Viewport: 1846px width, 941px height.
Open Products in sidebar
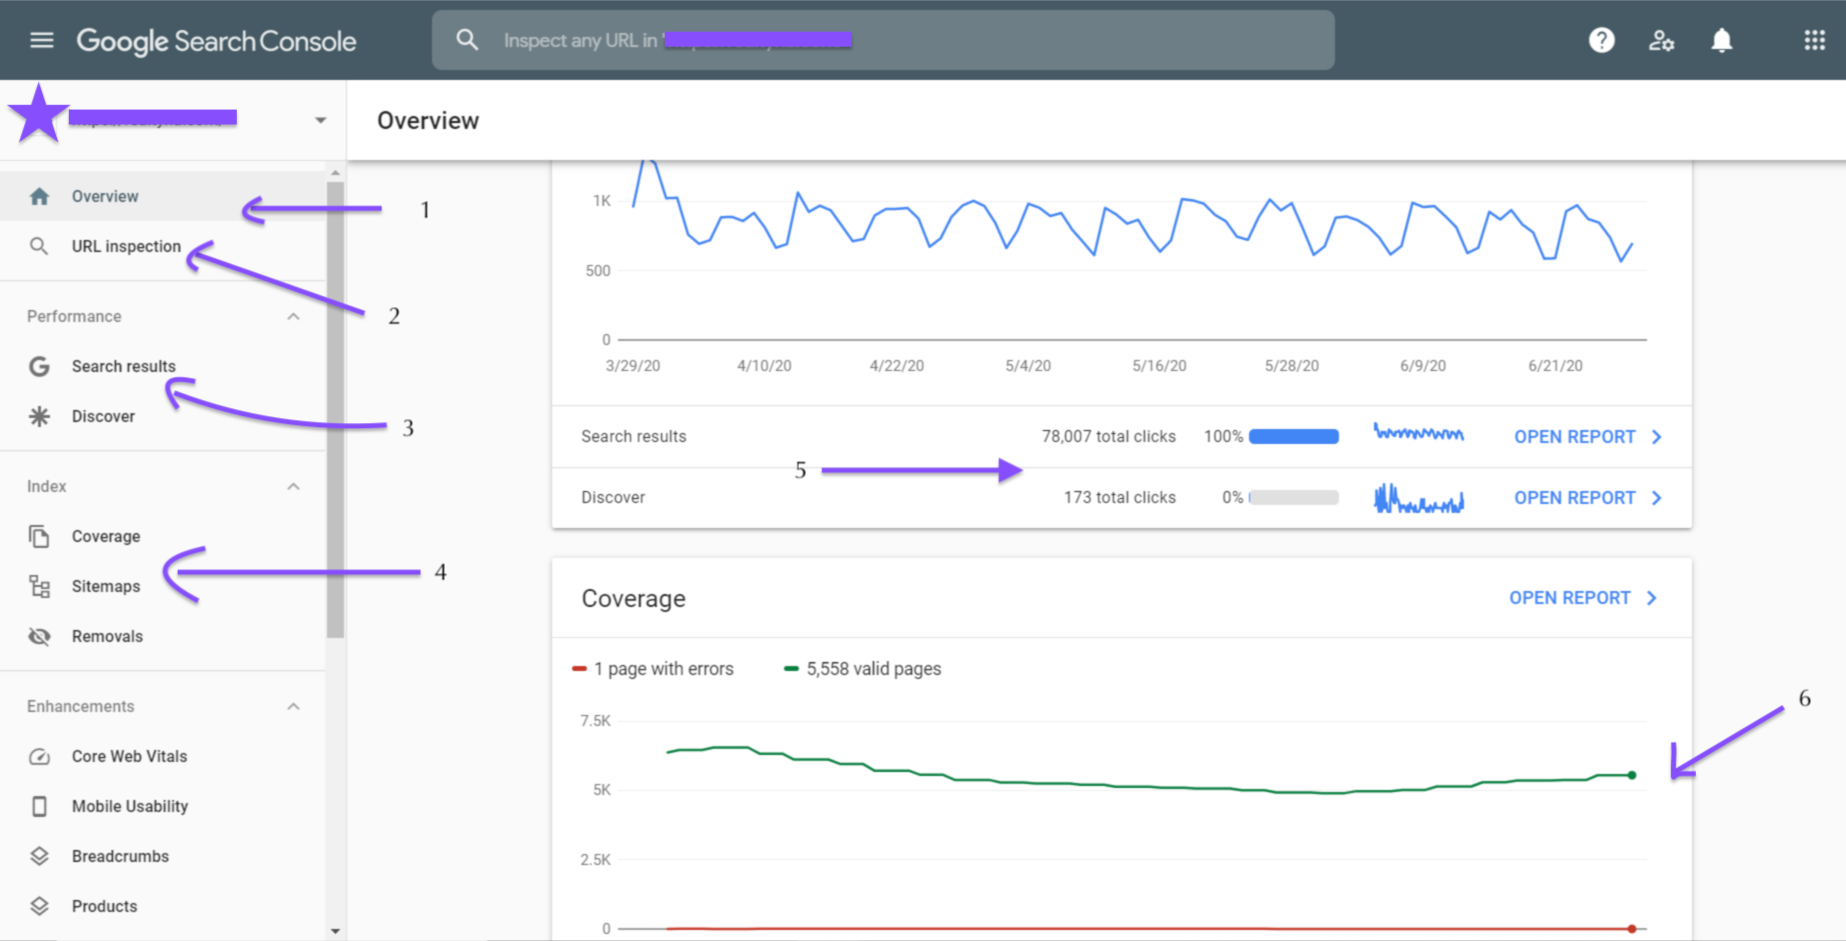(x=163, y=906)
